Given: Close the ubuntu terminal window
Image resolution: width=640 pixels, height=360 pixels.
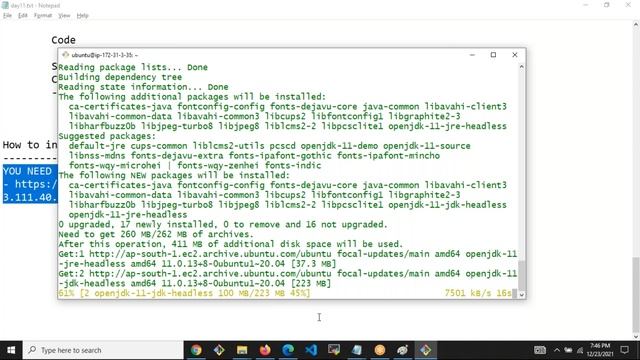Looking at the screenshot, I should (x=515, y=55).
